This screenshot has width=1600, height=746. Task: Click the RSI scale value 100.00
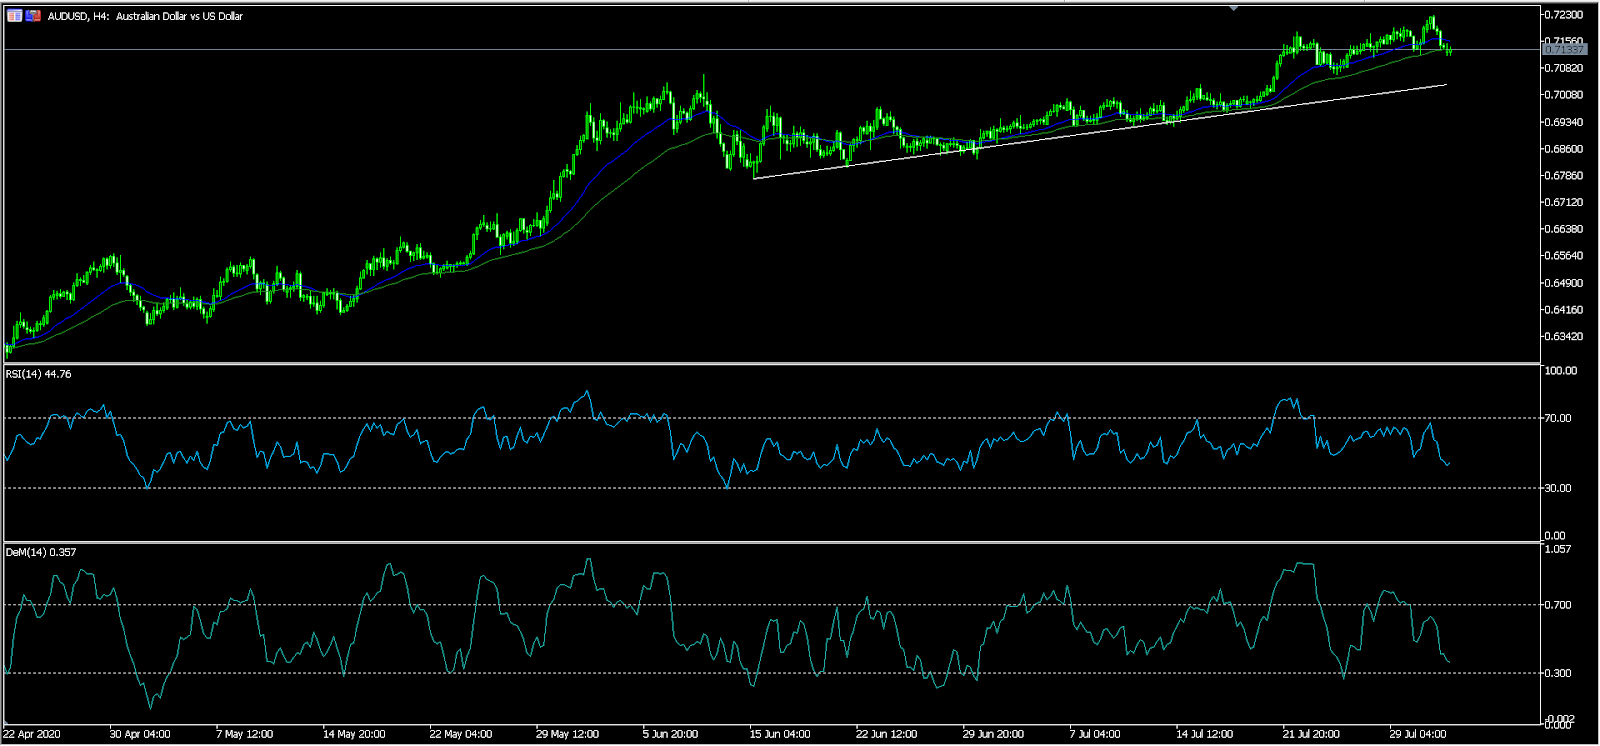(x=1561, y=371)
